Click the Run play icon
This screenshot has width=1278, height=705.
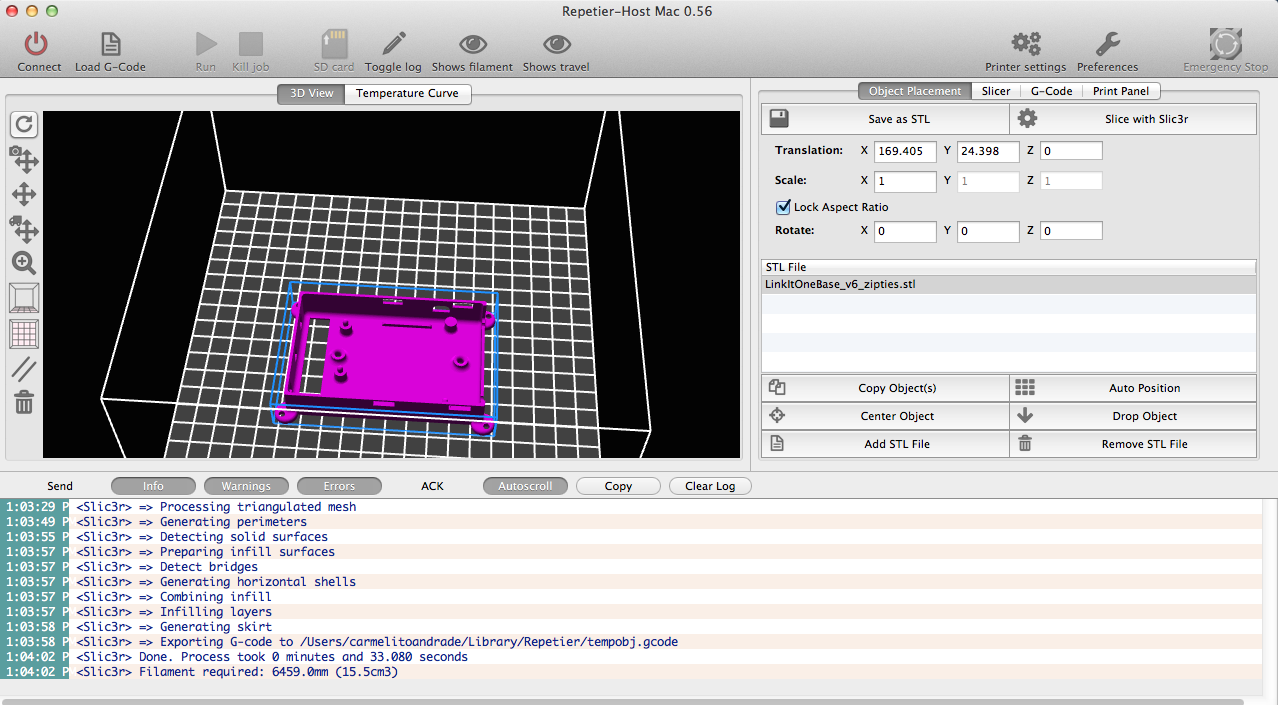206,44
